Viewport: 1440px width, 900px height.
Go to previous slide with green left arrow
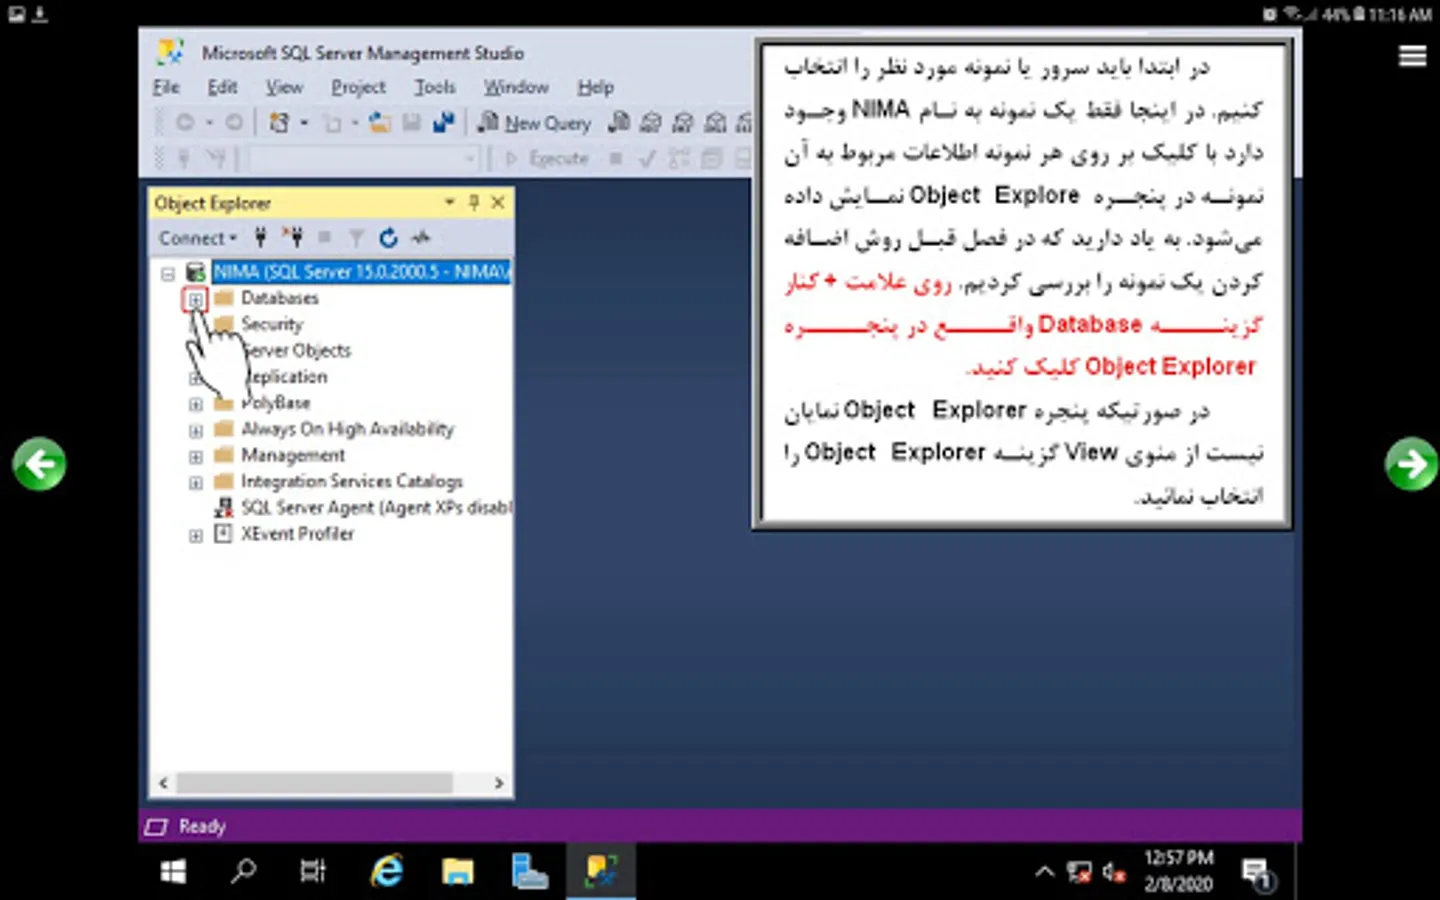click(40, 464)
